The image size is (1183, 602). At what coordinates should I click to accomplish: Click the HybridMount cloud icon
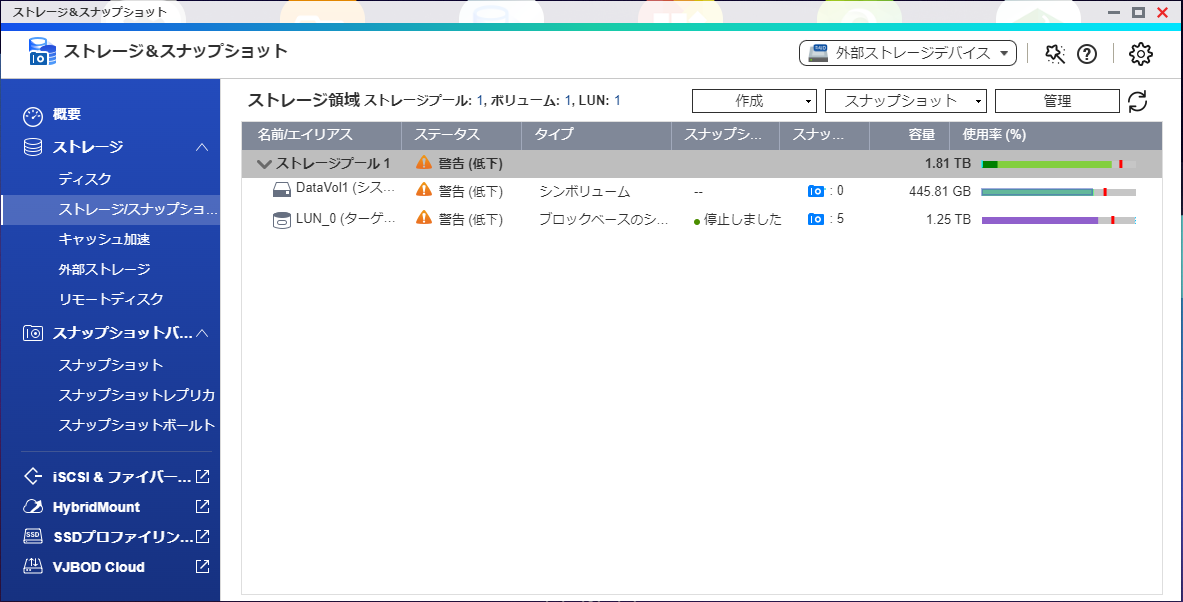[33, 507]
